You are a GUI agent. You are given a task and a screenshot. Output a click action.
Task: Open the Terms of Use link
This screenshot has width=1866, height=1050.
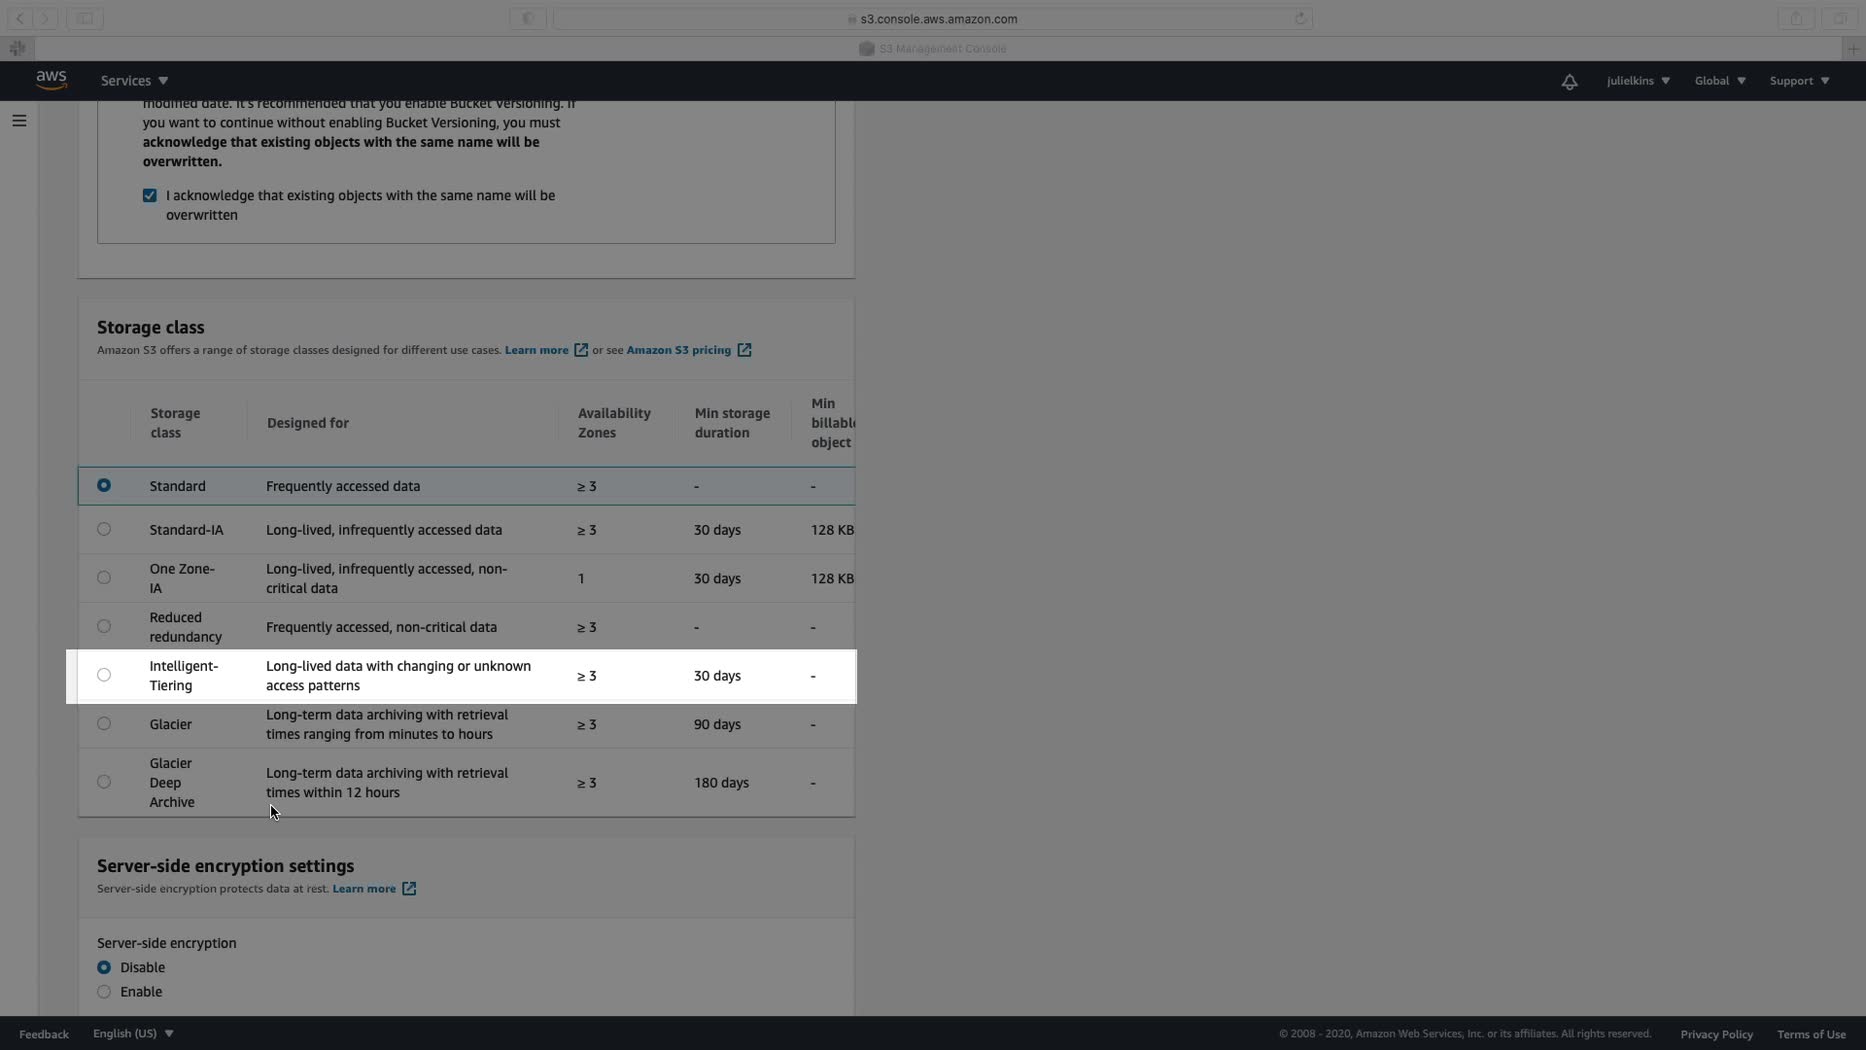pos(1811,1034)
